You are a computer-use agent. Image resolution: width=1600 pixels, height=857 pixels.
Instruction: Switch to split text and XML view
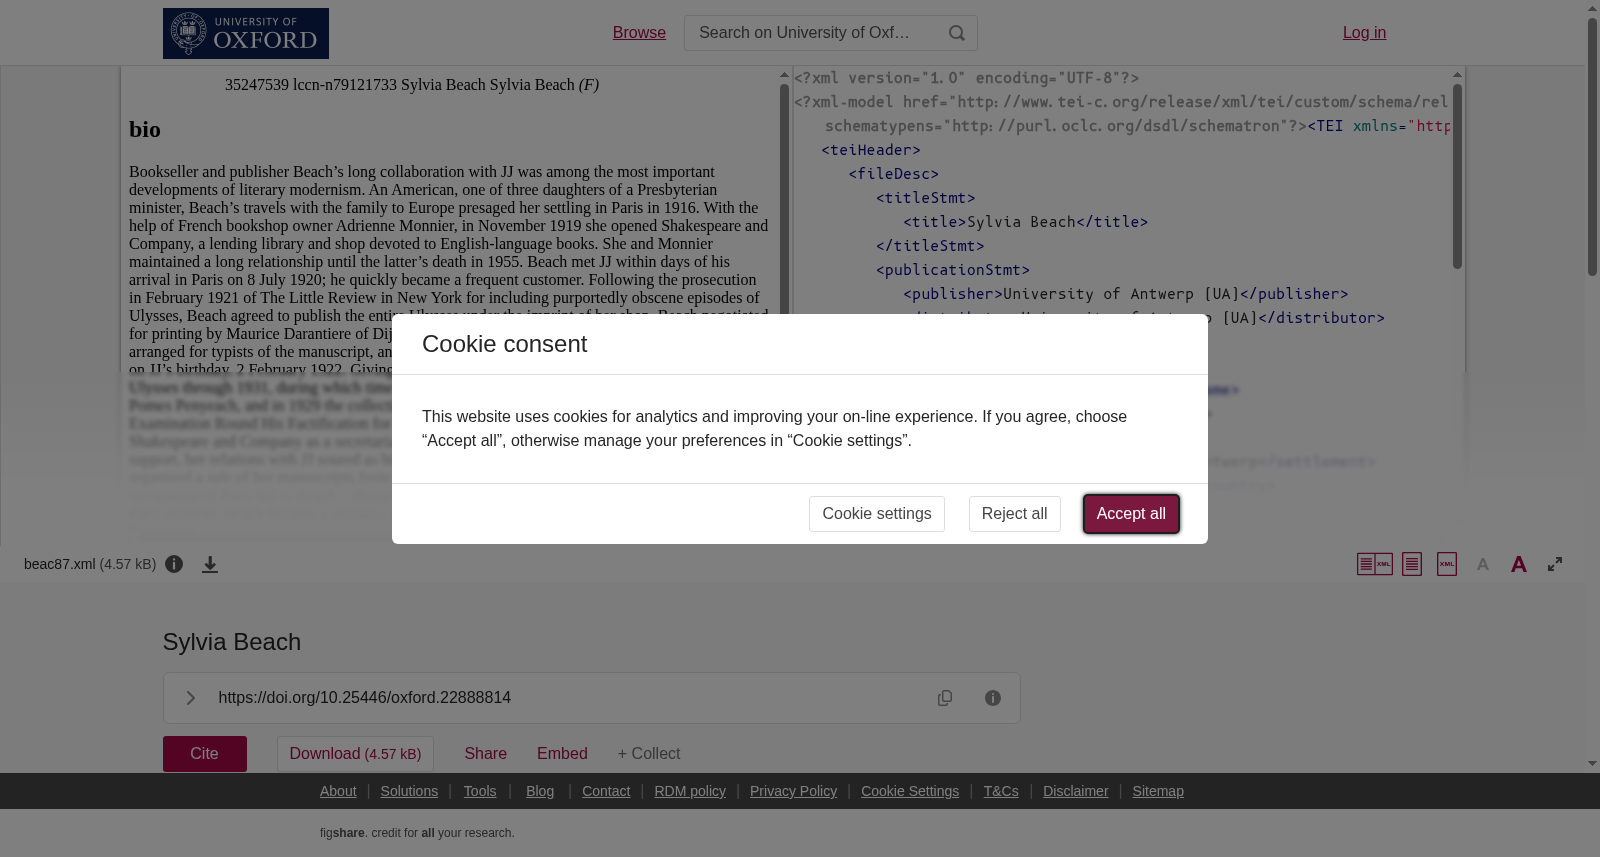pos(1375,564)
